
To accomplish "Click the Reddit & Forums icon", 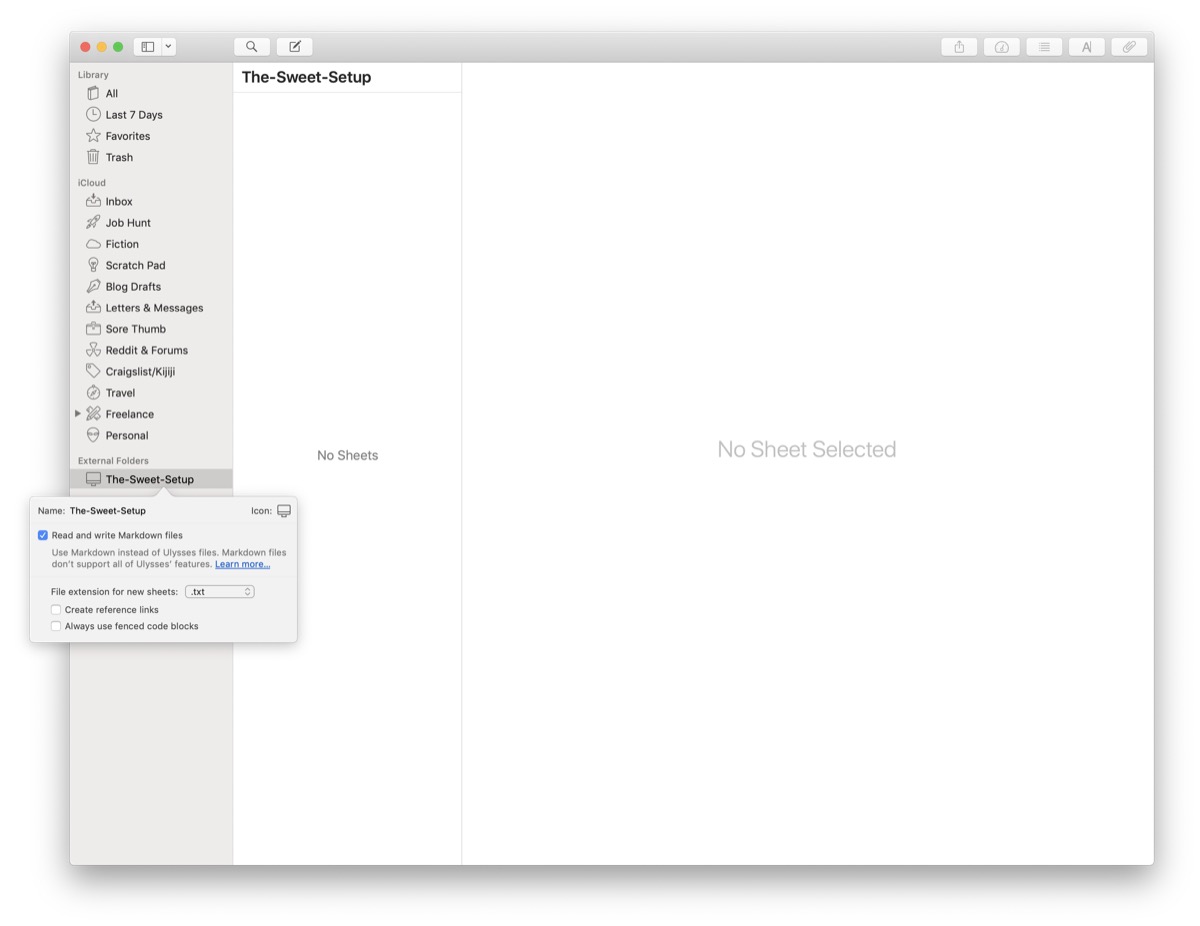I will coord(93,350).
